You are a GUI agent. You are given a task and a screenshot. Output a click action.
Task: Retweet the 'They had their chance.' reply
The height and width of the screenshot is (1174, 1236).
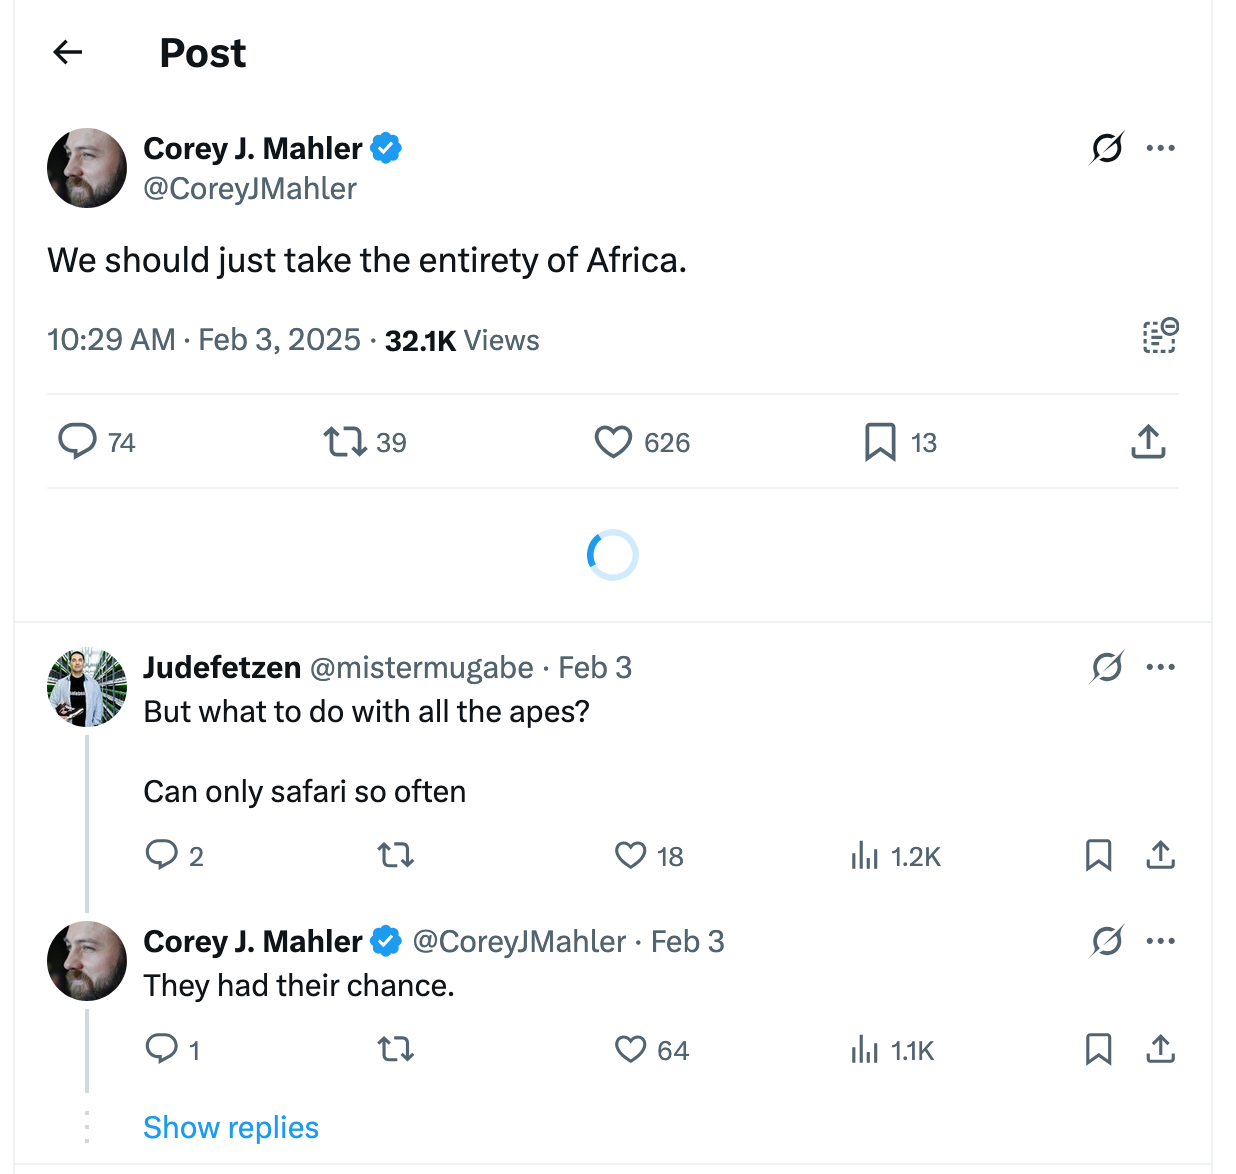(395, 1050)
